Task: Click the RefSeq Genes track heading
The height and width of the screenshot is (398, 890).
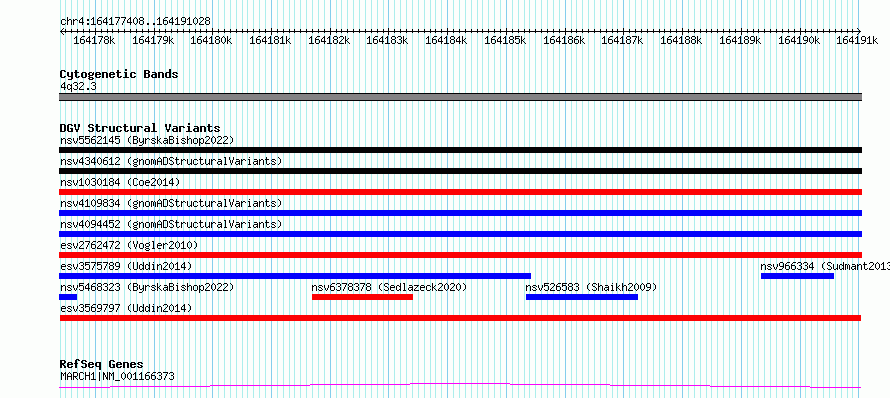Action: [x=101, y=364]
